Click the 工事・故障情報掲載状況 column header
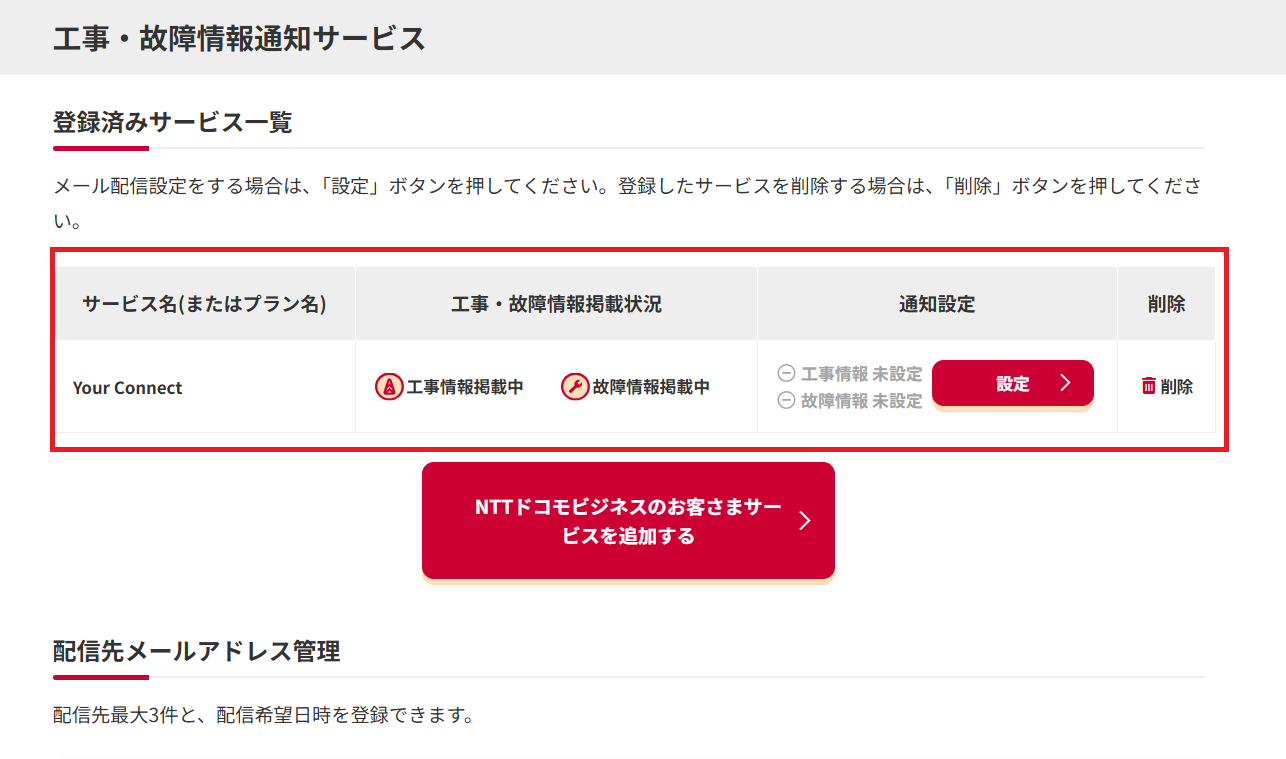 (x=556, y=304)
